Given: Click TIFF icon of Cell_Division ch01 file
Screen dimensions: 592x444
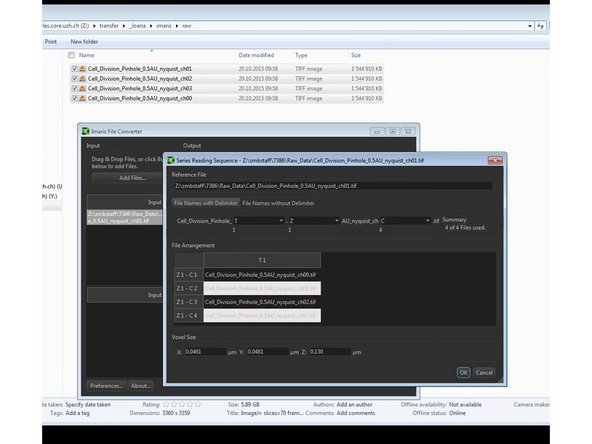Looking at the screenshot, I should pos(82,69).
